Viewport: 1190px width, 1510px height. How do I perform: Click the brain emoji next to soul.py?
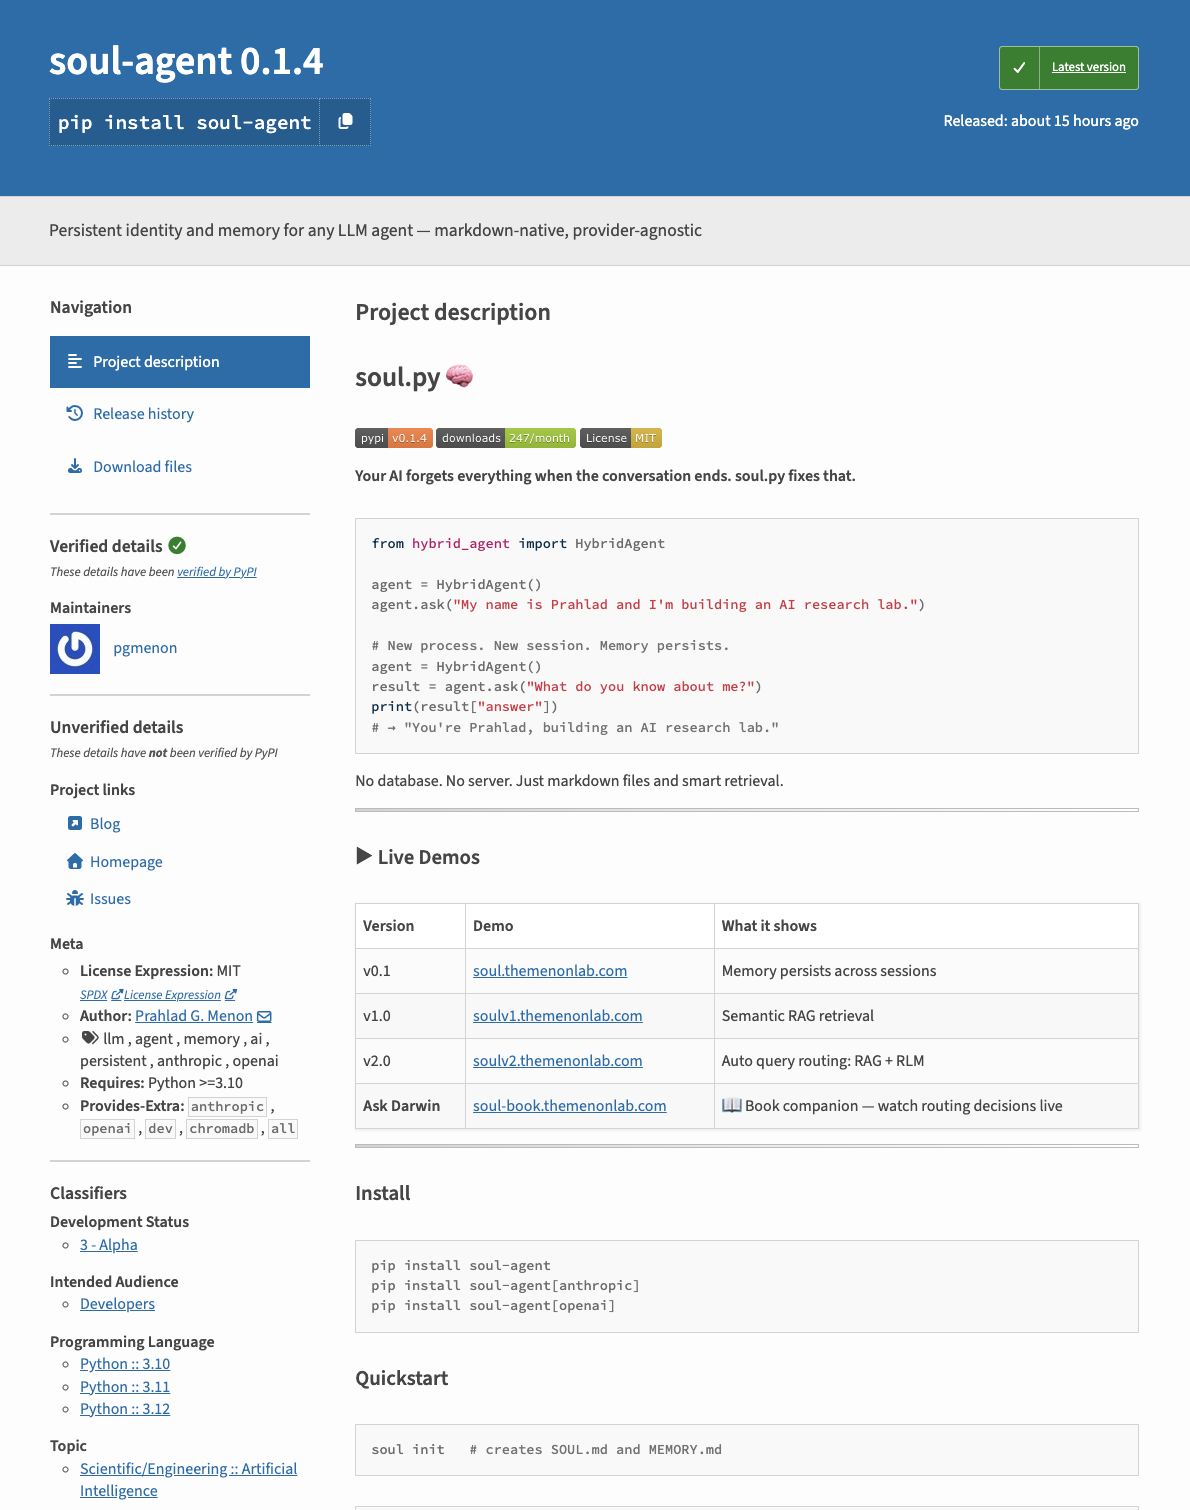[x=459, y=376]
